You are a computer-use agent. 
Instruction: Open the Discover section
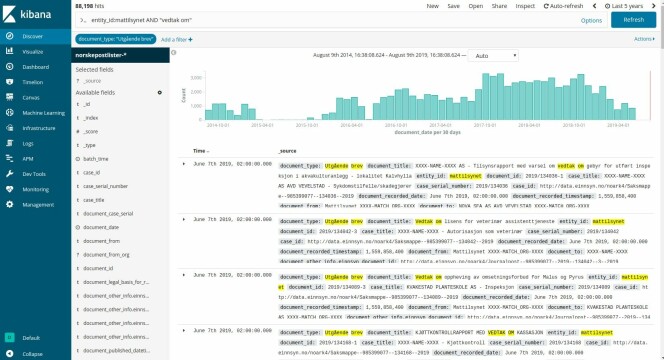36,36
